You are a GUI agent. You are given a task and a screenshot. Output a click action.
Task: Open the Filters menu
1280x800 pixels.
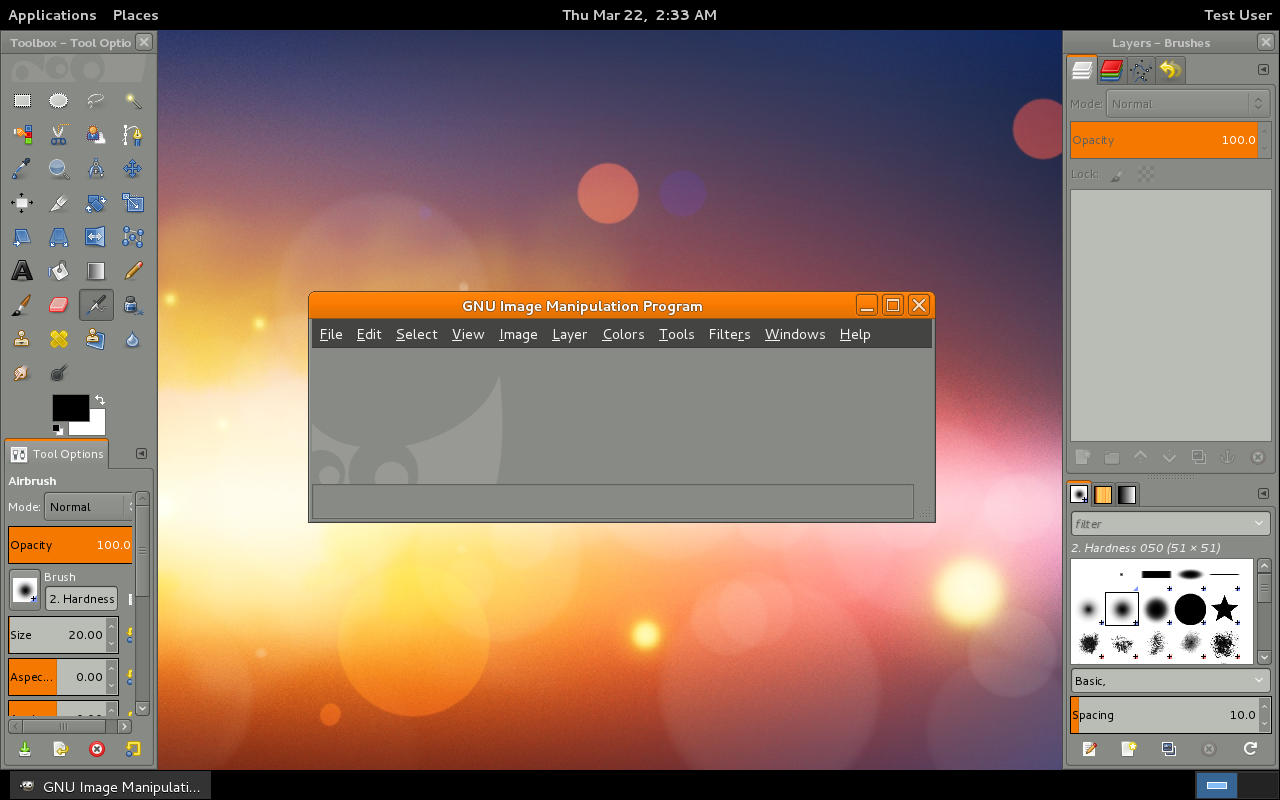[729, 334]
